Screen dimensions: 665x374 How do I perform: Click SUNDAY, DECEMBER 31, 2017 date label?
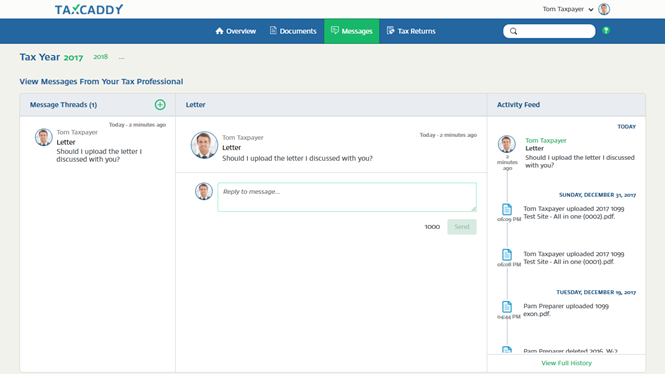tap(597, 195)
